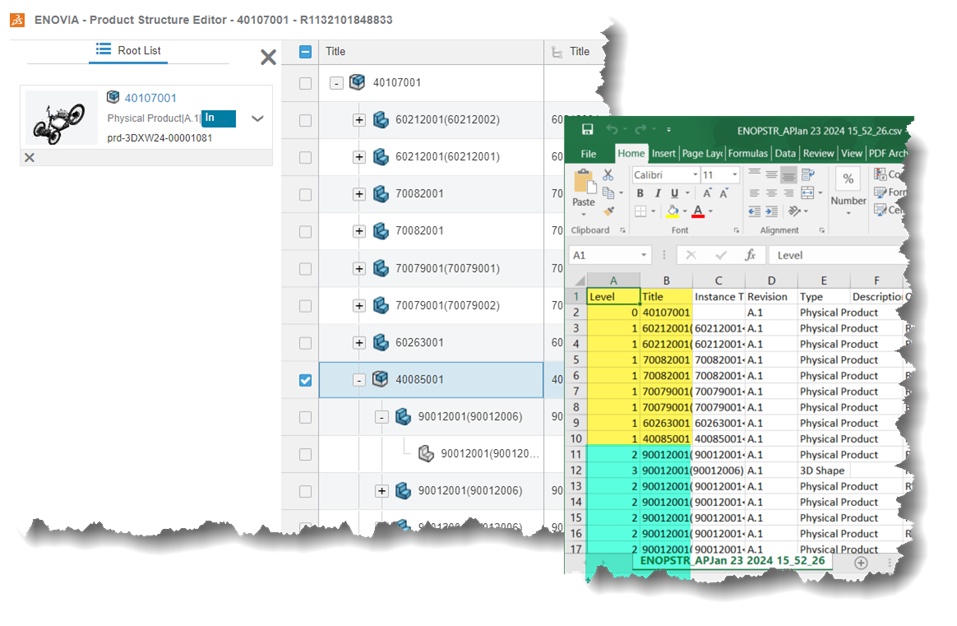Toggle Underline formatting in Excel
This screenshot has width=957, height=626.
pos(674,193)
